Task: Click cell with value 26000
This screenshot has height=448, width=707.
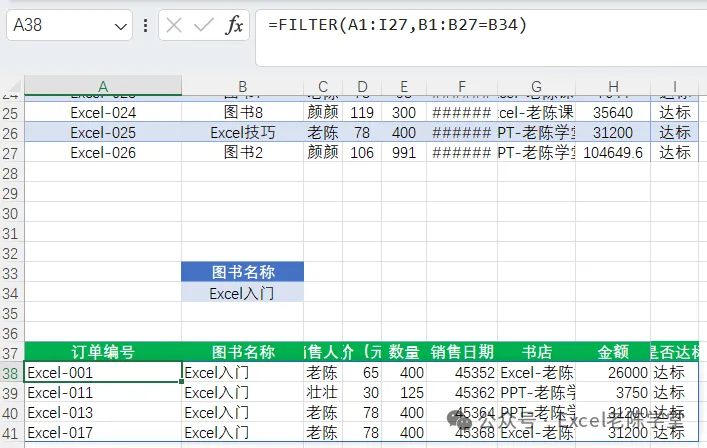Action: pyautogui.click(x=613, y=372)
